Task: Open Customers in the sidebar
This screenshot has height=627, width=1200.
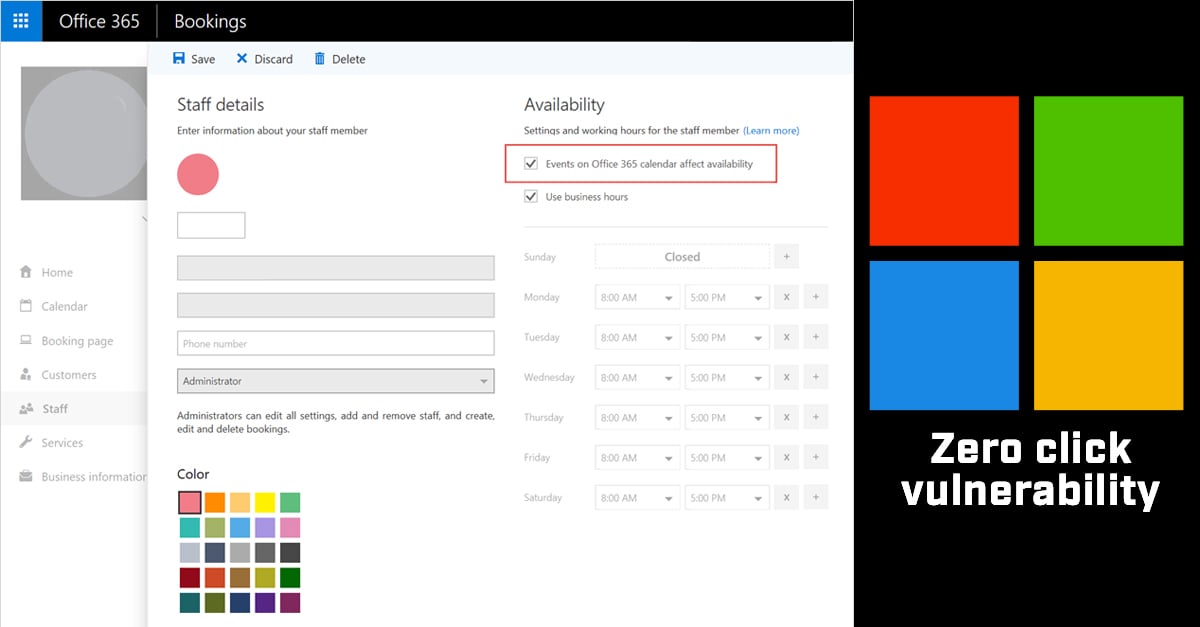Action: pyautogui.click(x=69, y=375)
